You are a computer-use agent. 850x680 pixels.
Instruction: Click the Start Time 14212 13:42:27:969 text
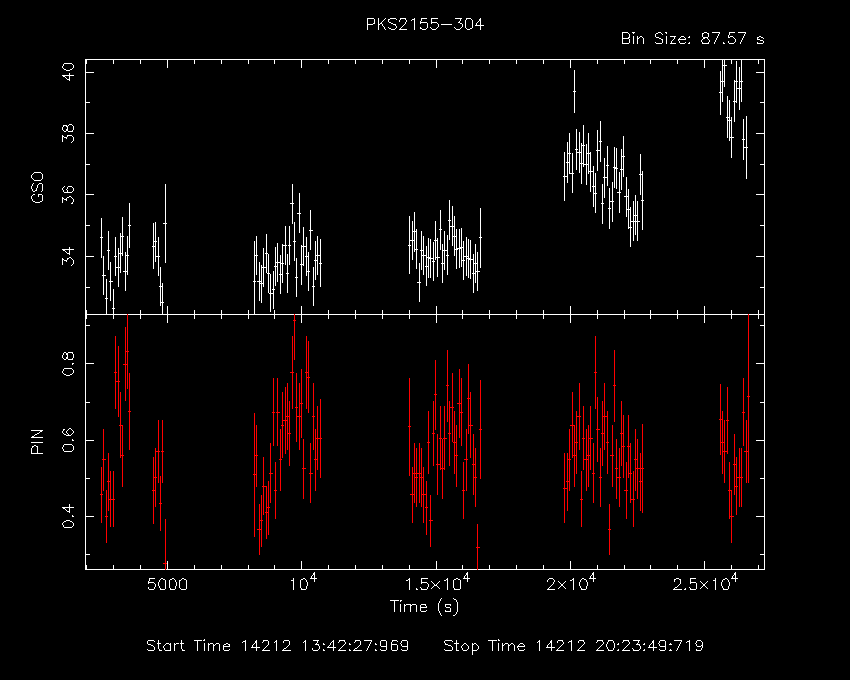click(x=278, y=646)
